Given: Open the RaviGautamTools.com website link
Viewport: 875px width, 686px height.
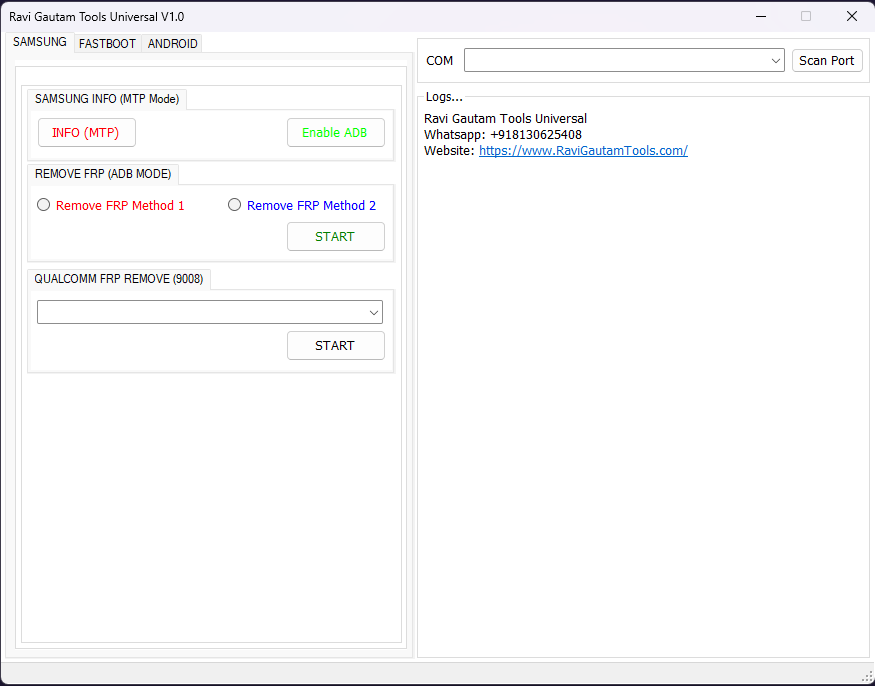Looking at the screenshot, I should click(583, 151).
